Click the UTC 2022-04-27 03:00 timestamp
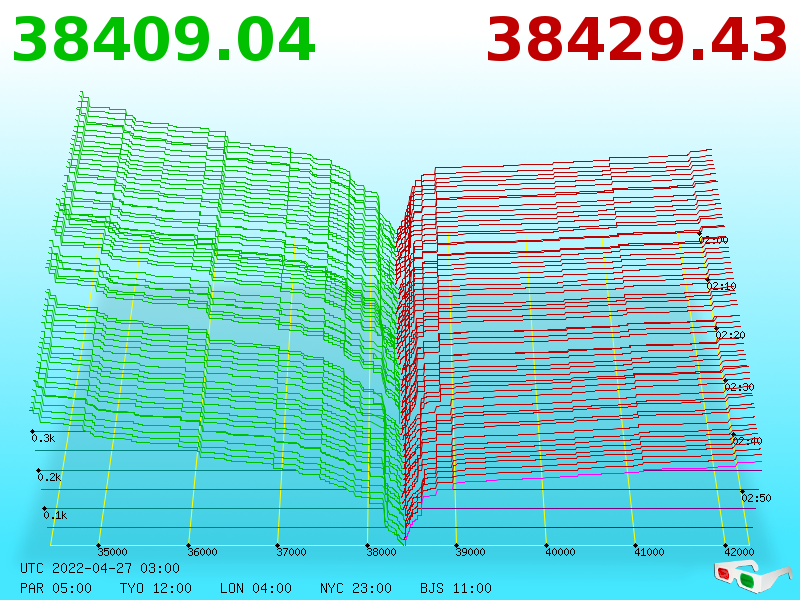This screenshot has width=800, height=600. [x=100, y=568]
